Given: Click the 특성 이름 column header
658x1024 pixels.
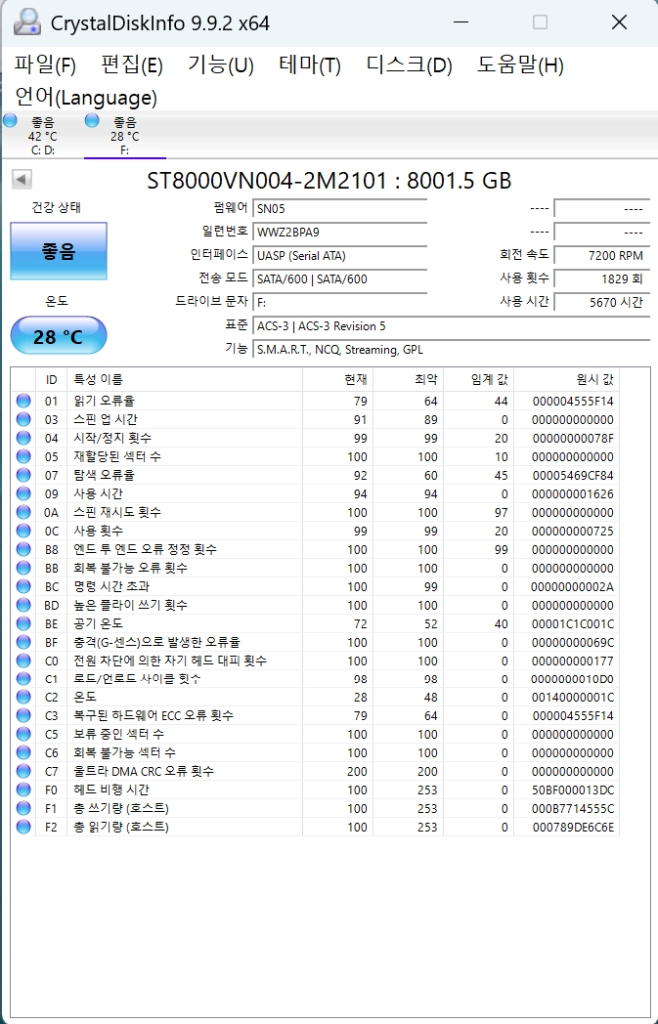Looking at the screenshot, I should tap(184, 379).
